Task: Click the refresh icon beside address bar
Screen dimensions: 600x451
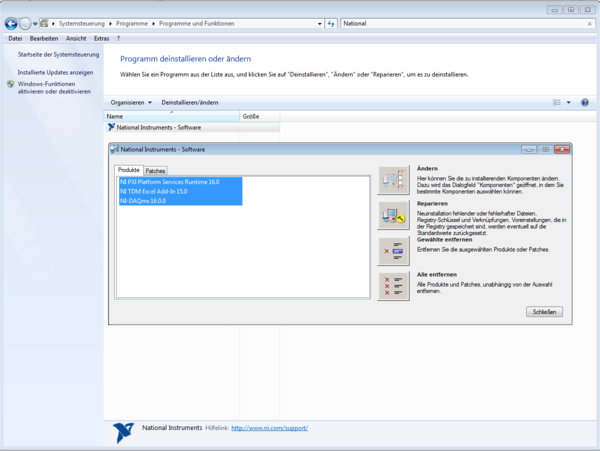Action: click(331, 24)
